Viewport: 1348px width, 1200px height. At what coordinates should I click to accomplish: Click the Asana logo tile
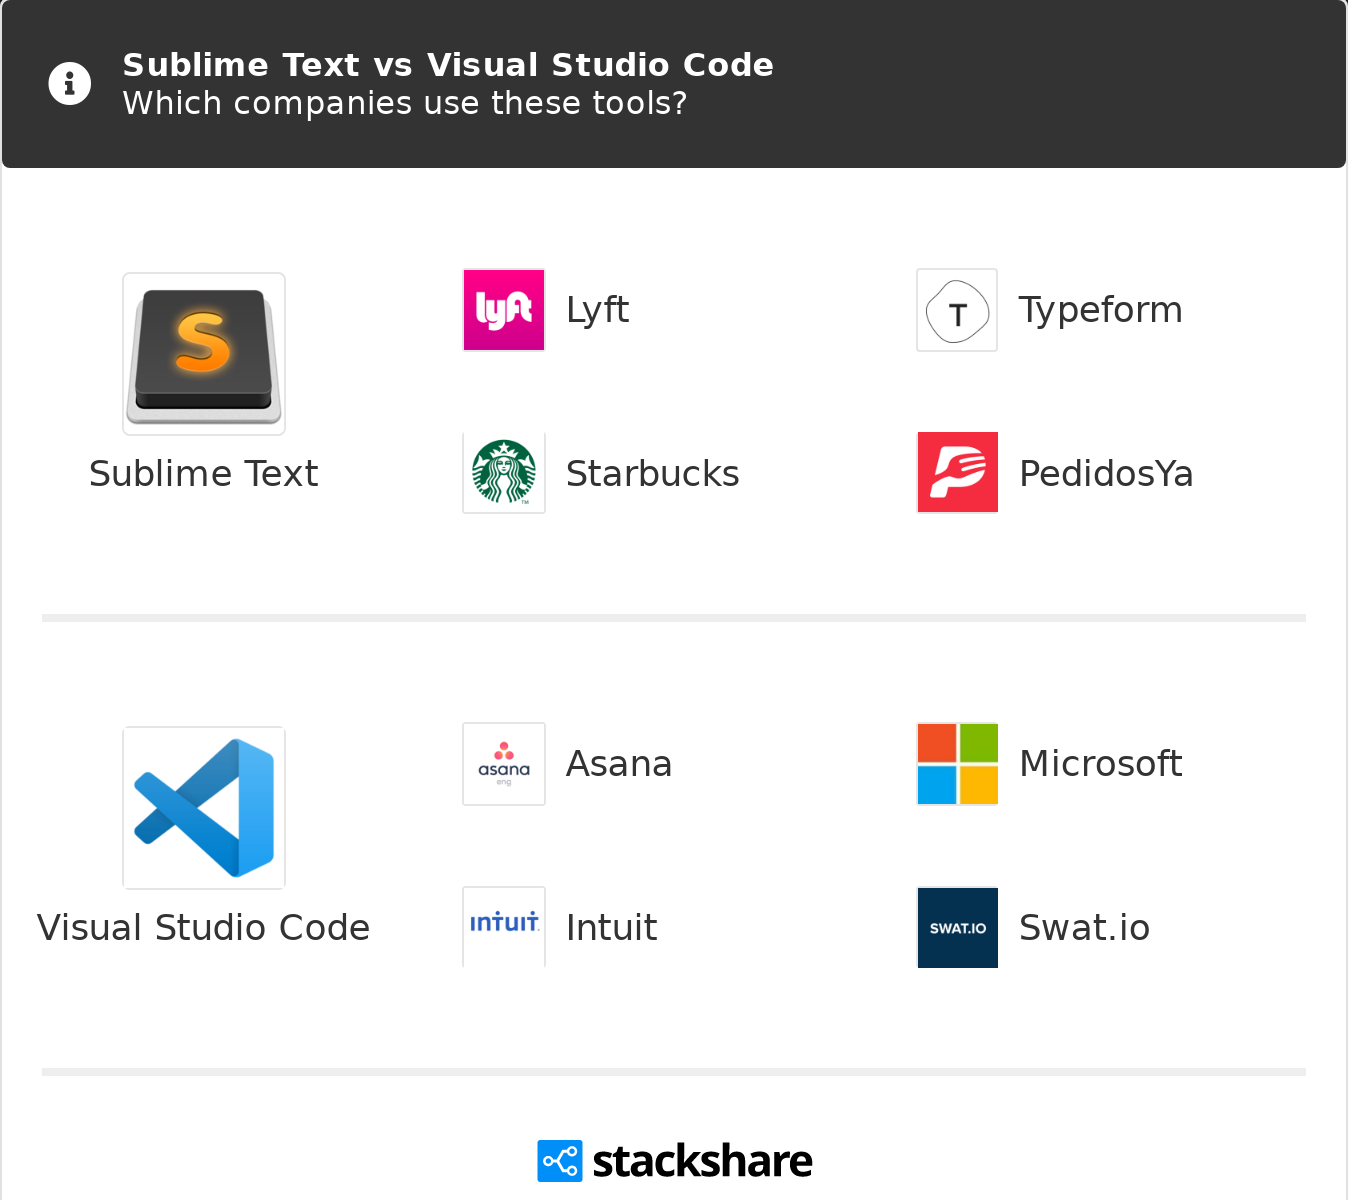(503, 763)
